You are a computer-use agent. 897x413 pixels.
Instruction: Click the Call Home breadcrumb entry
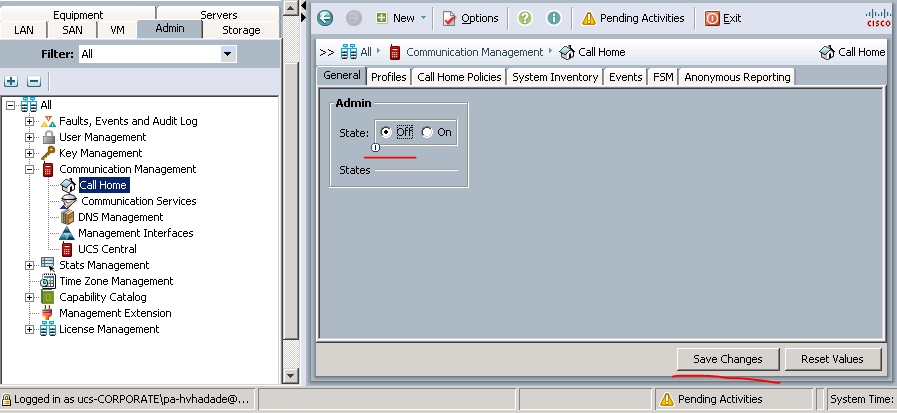(592, 52)
